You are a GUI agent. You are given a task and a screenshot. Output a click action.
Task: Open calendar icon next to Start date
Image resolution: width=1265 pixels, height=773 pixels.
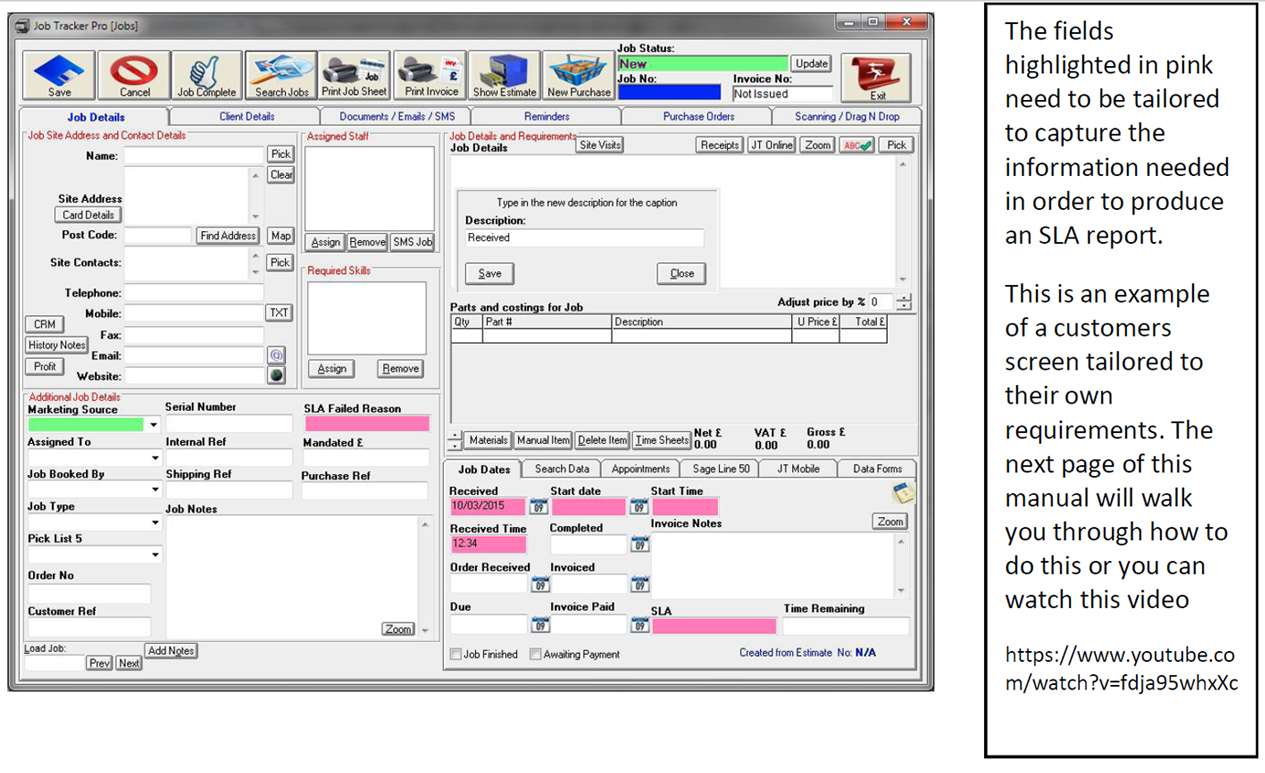tap(640, 506)
